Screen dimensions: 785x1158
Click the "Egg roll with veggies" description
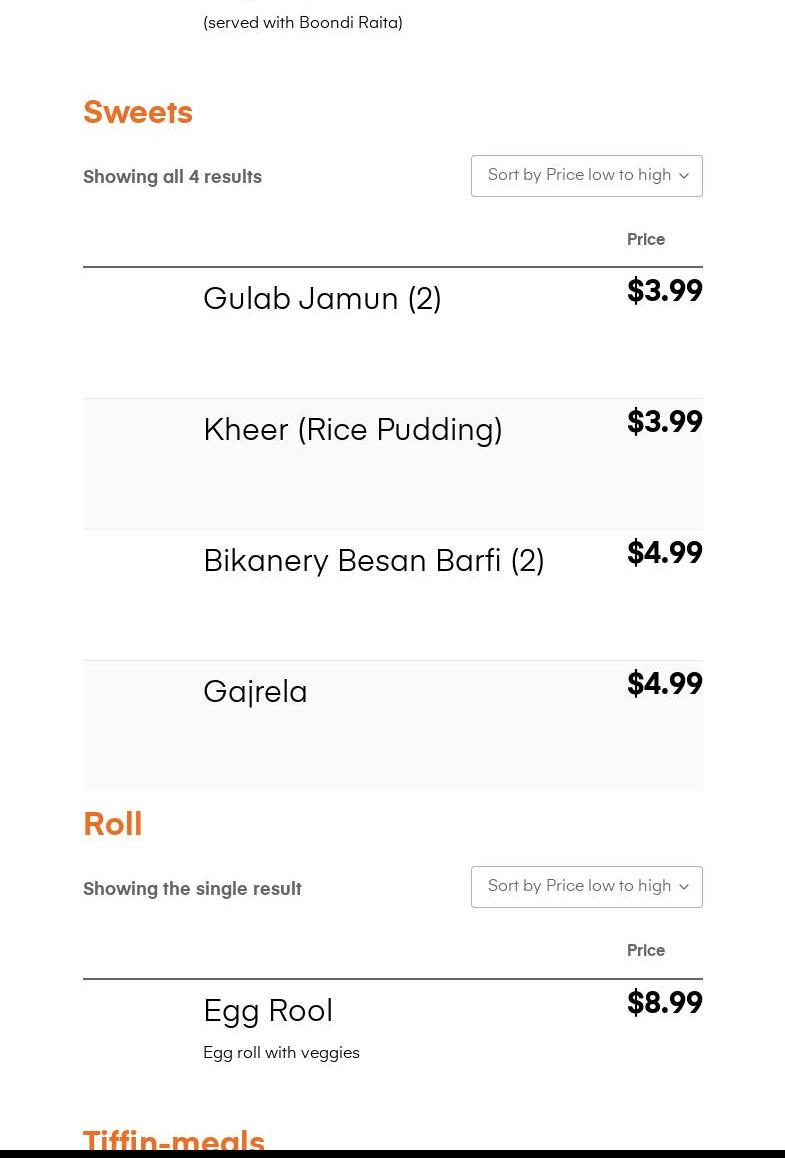[x=281, y=1053]
